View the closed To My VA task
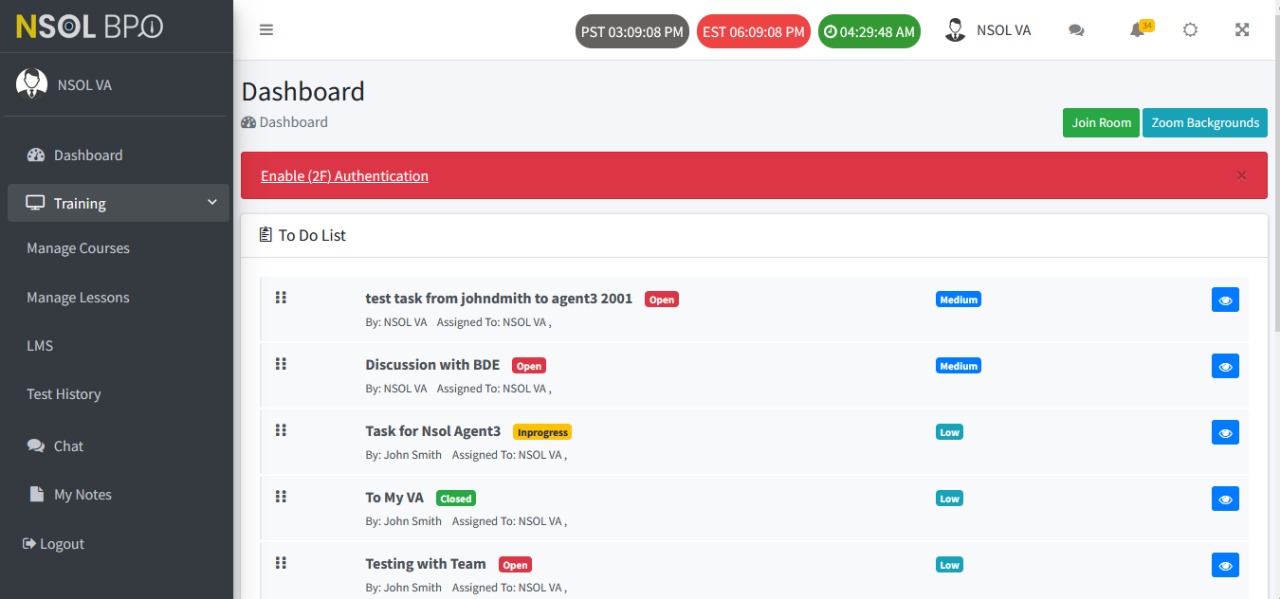The width and height of the screenshot is (1280, 599). pos(1225,498)
